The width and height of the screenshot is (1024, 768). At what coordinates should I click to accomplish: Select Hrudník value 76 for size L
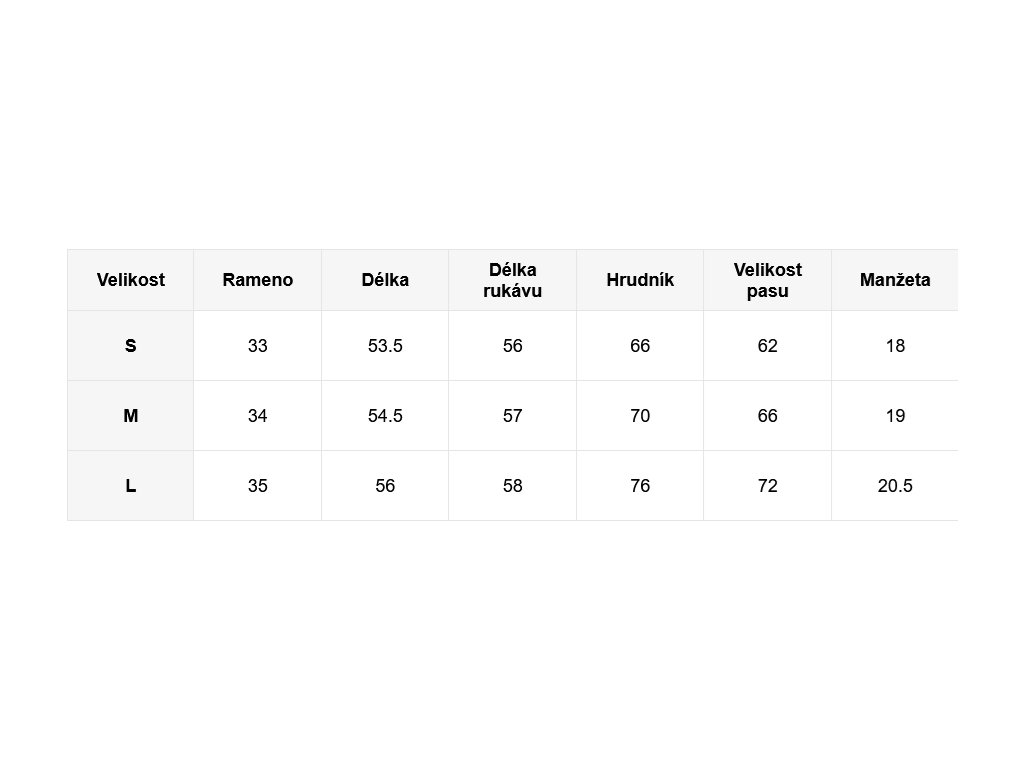640,486
